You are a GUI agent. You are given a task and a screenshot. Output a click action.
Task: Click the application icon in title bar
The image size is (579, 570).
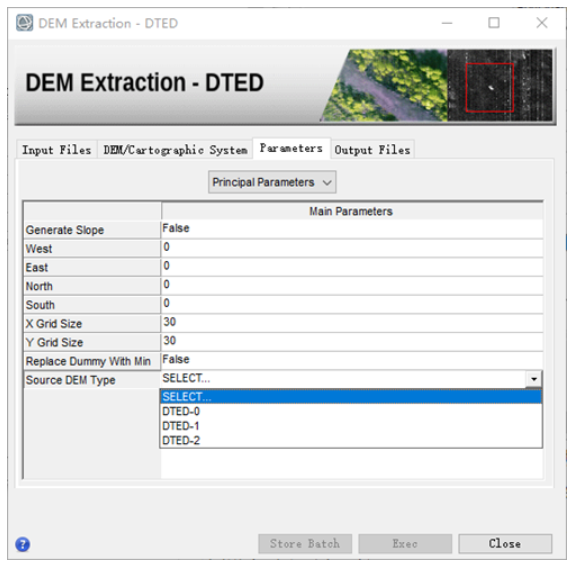tap(24, 23)
